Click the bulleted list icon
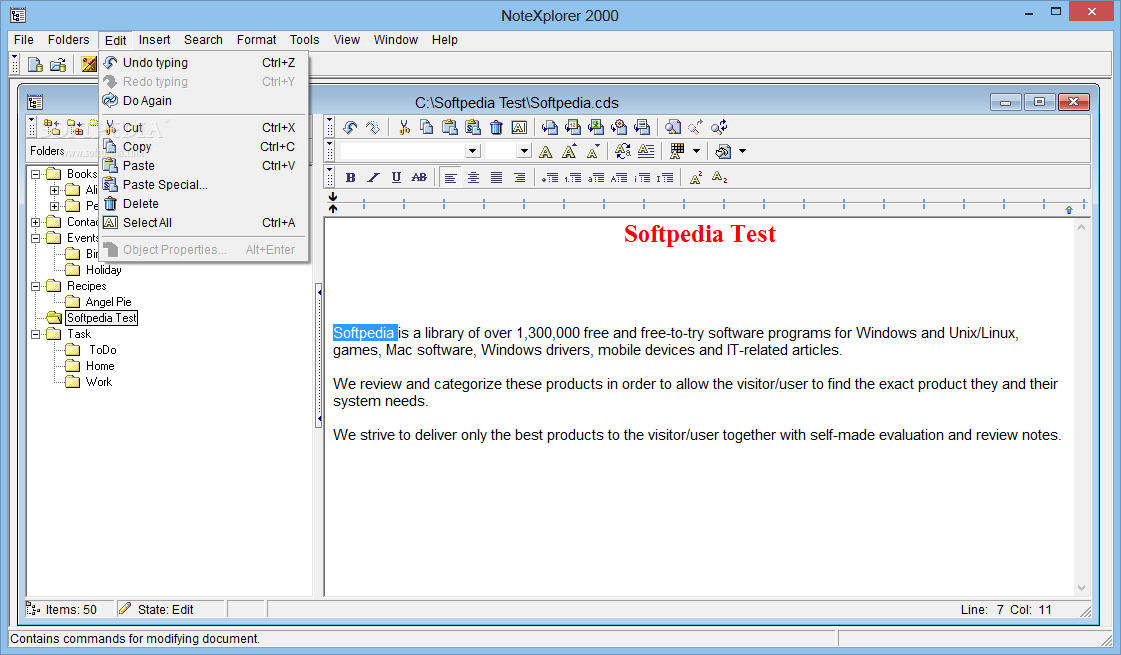 550,177
